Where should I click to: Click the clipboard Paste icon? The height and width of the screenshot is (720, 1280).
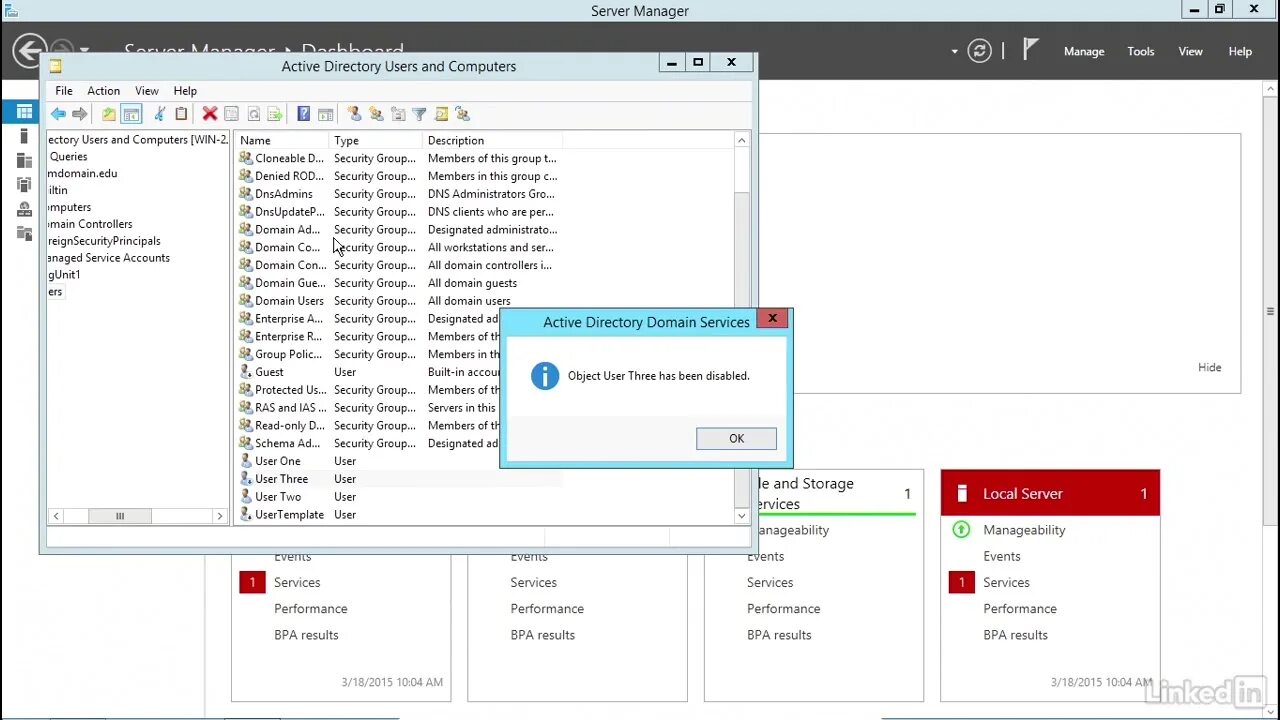pyautogui.click(x=181, y=114)
